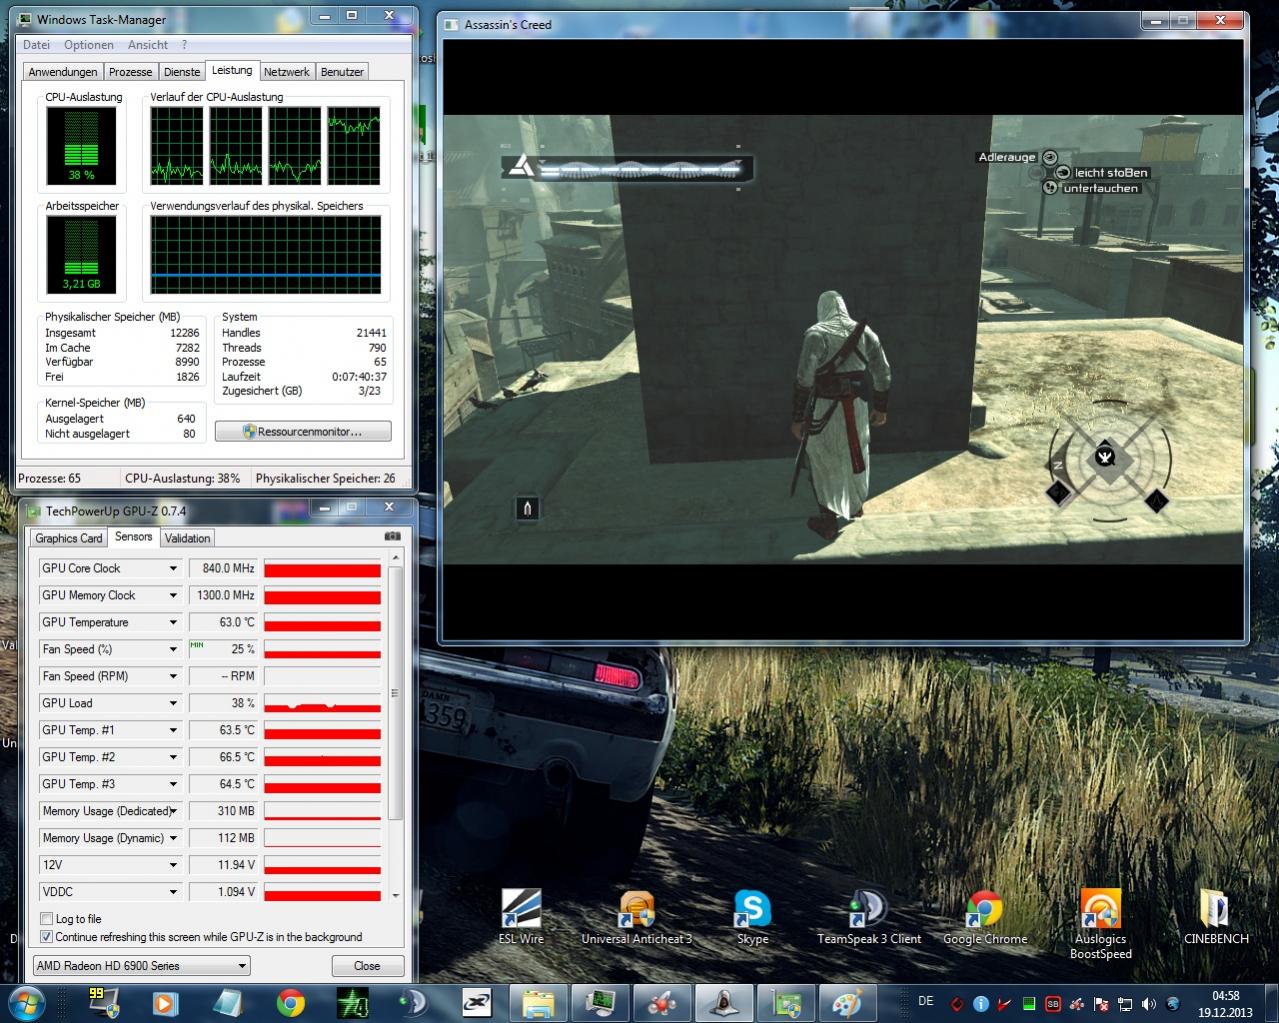Click the DE language indicator
The image size is (1279, 1023).
(x=925, y=1001)
